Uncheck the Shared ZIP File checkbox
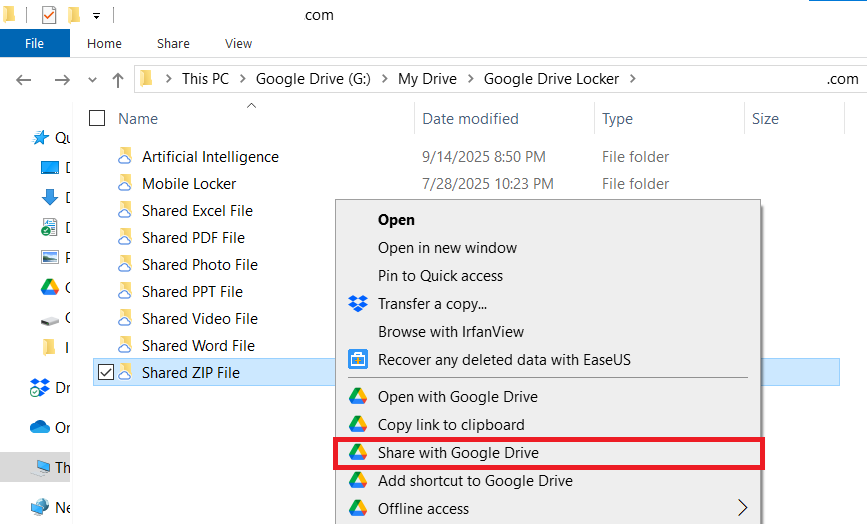 point(106,373)
